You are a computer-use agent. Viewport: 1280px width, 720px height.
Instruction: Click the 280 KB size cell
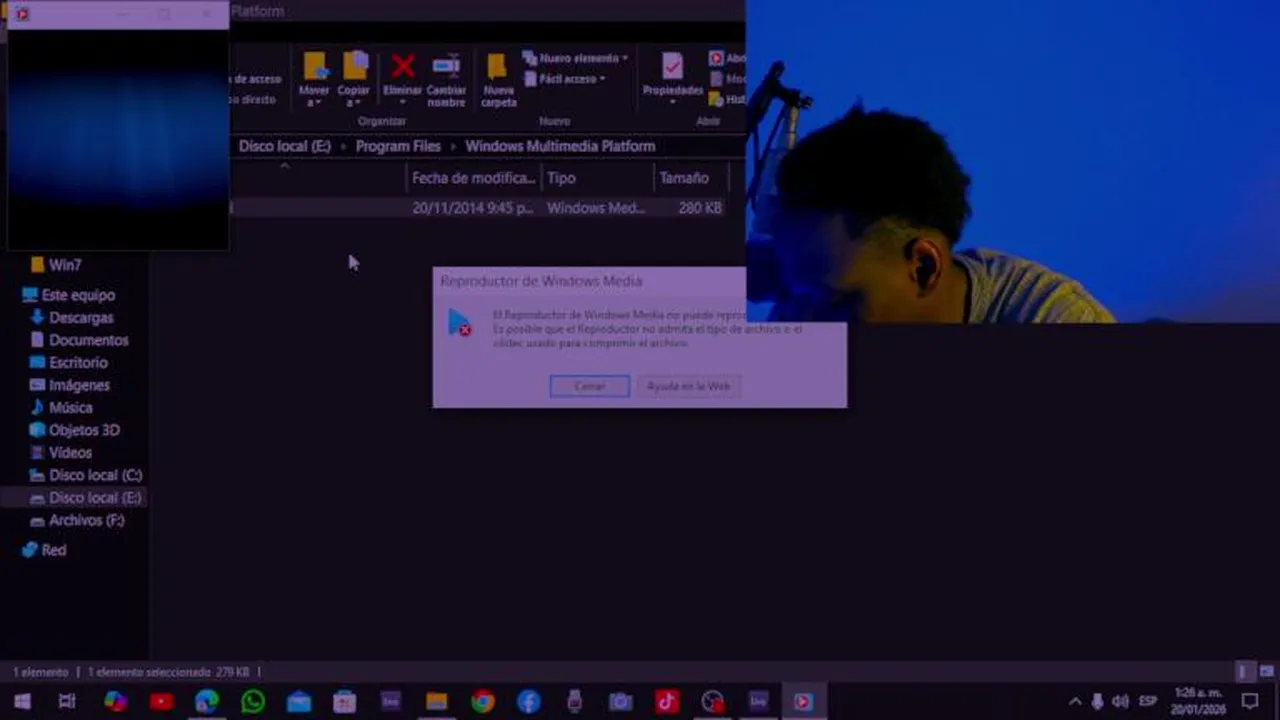(x=699, y=208)
